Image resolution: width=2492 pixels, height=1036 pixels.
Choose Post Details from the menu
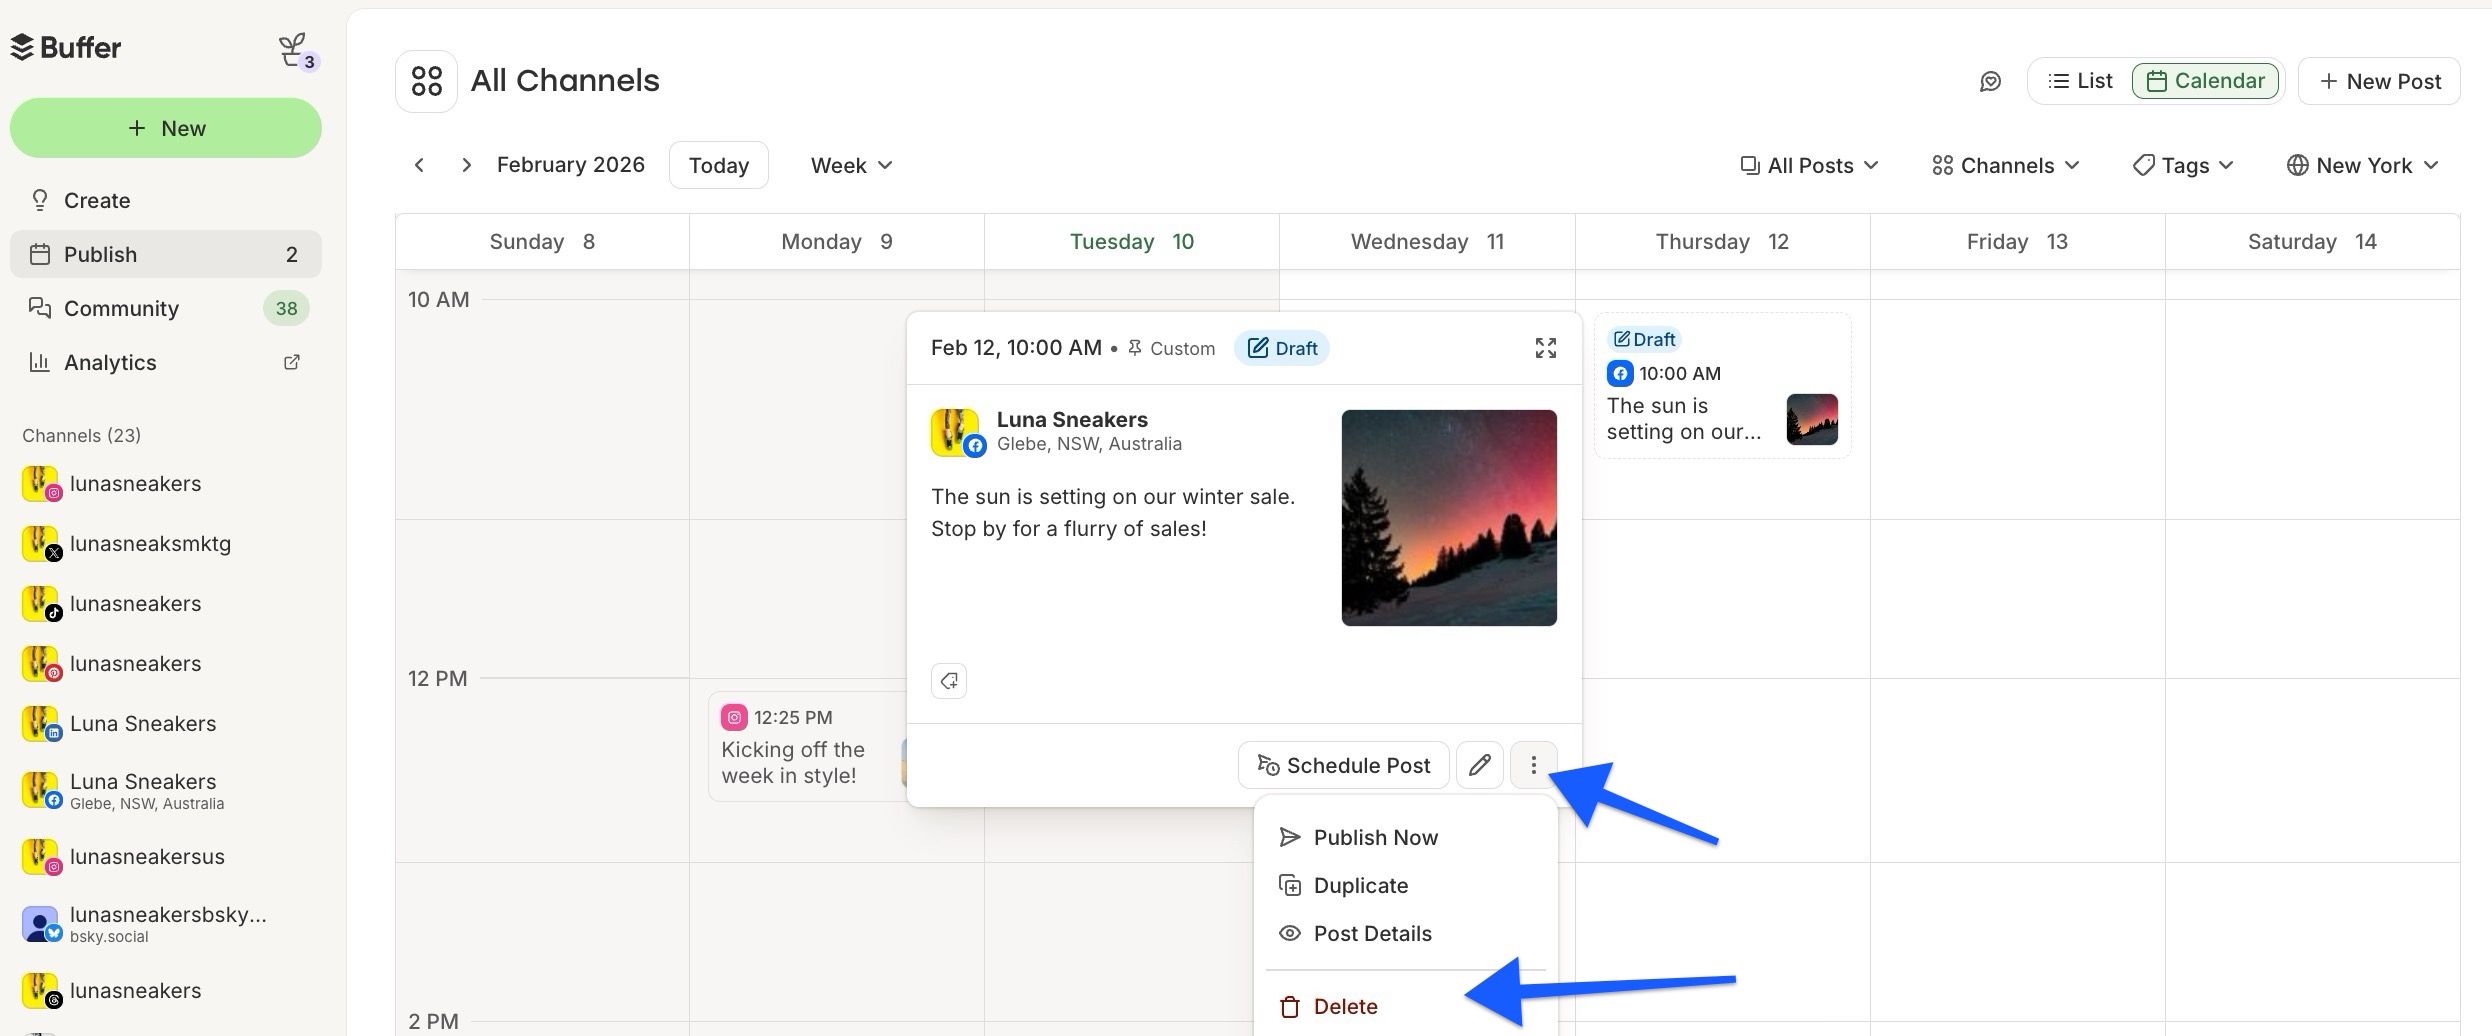pos(1405,934)
